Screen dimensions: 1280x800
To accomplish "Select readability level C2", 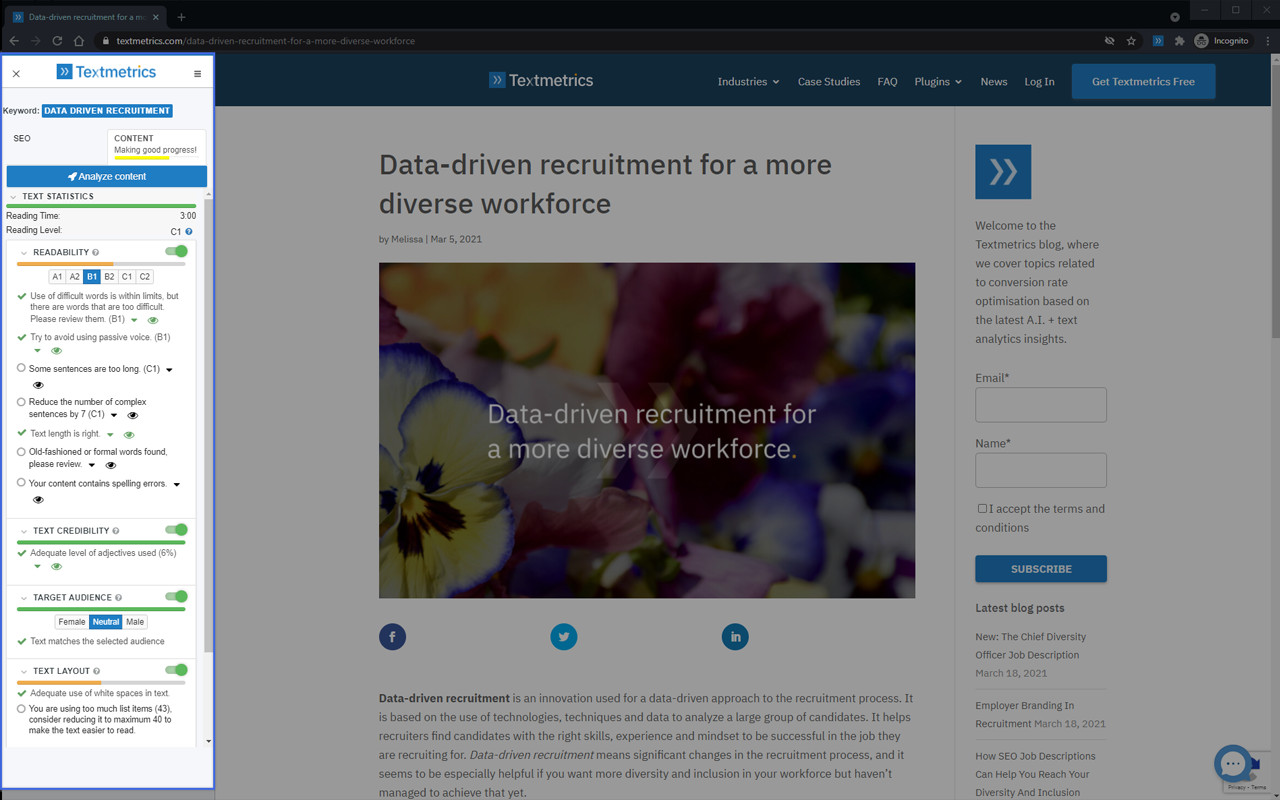I will coord(144,277).
